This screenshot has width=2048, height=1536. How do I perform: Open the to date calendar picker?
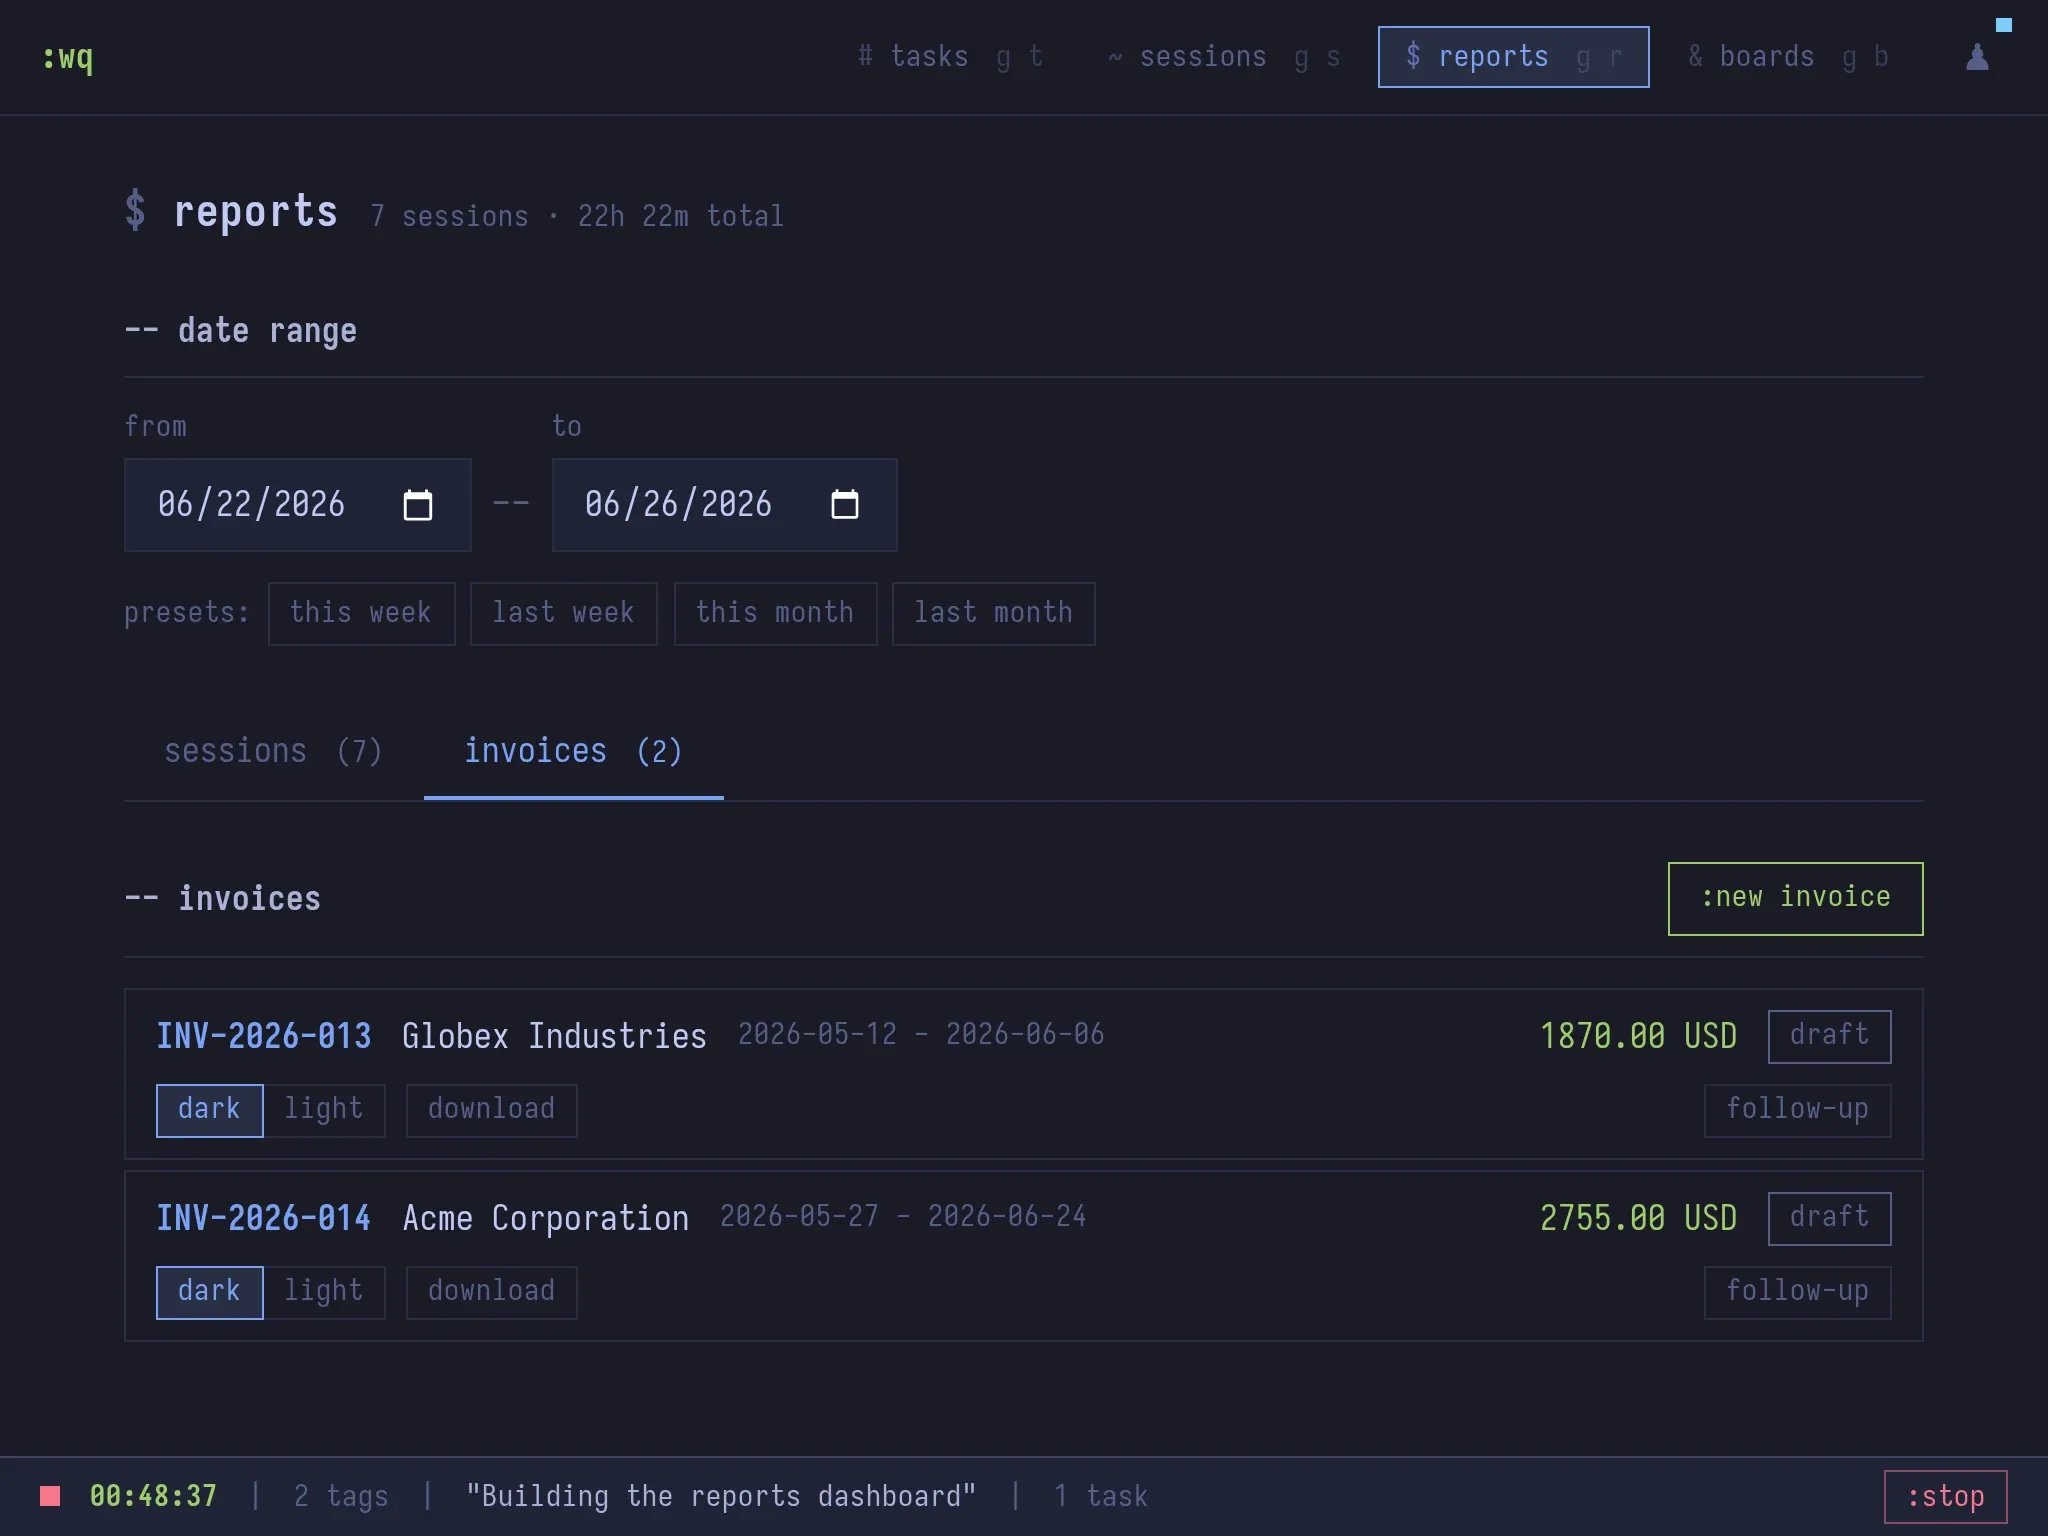pos(845,505)
